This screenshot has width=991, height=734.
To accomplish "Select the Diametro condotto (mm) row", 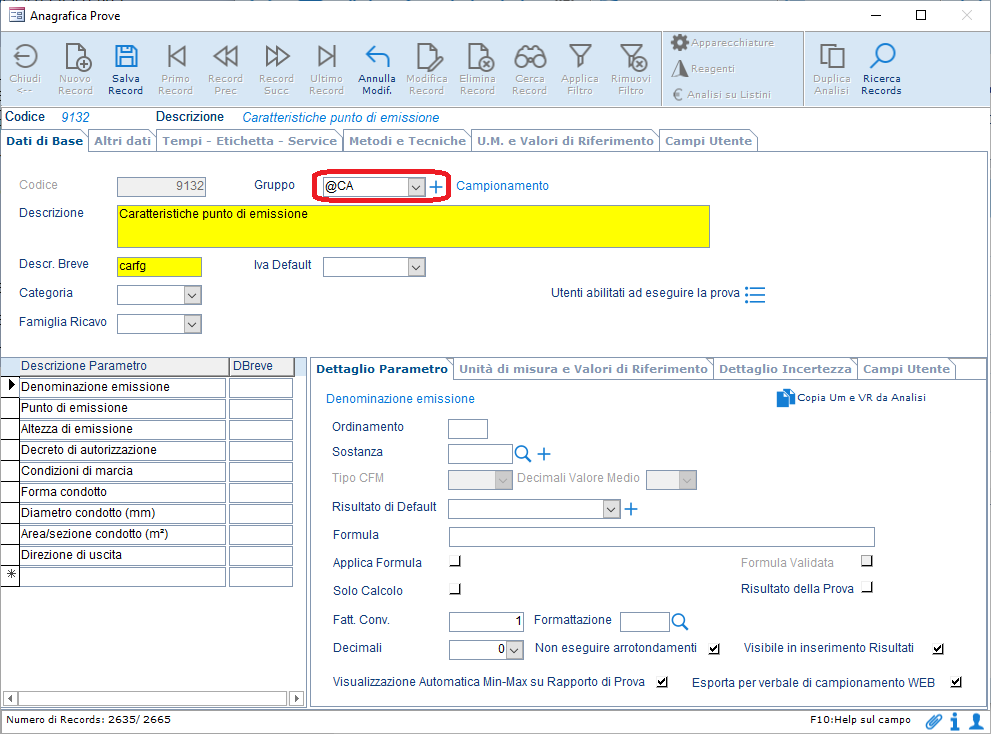I will pyautogui.click(x=123, y=513).
